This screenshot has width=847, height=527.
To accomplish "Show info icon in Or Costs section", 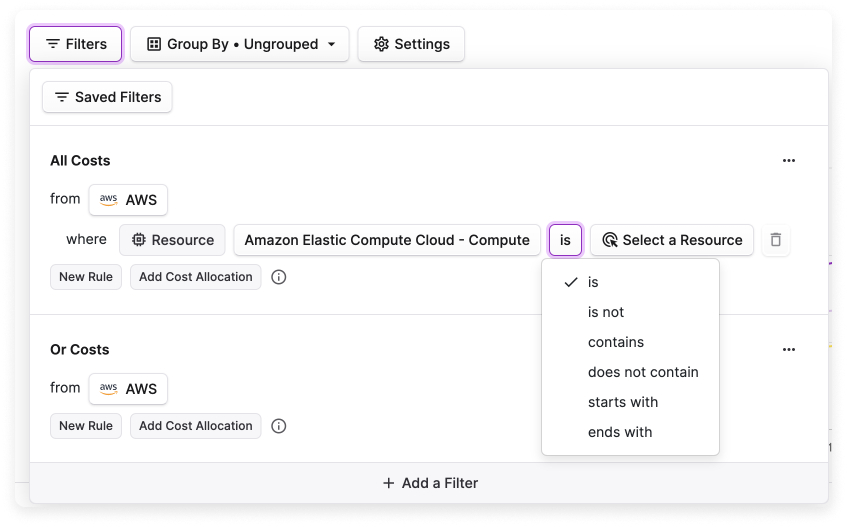I will [279, 426].
